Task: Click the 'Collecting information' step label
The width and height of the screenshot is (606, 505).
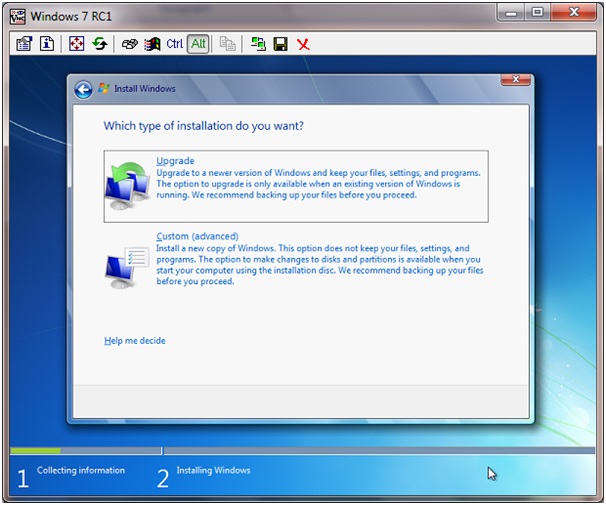Action: 81,470
